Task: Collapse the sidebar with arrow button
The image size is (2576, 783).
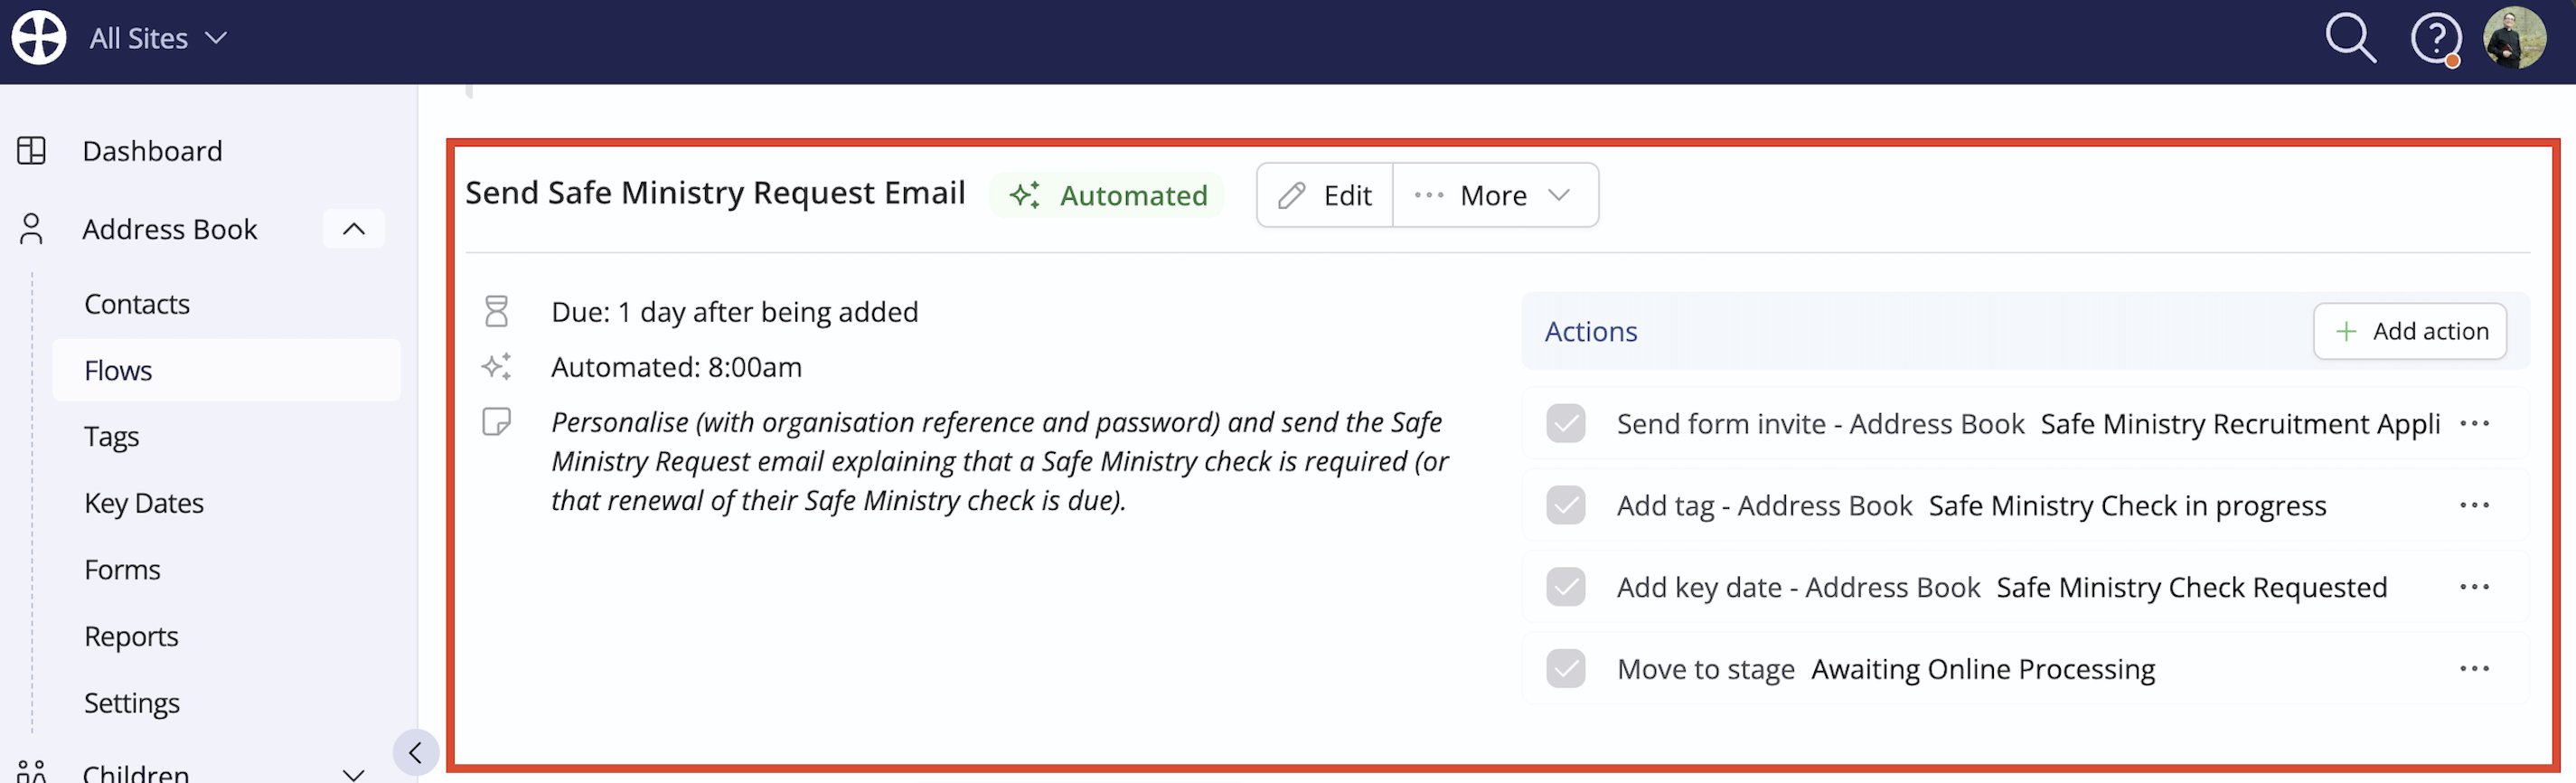Action: click(x=415, y=752)
